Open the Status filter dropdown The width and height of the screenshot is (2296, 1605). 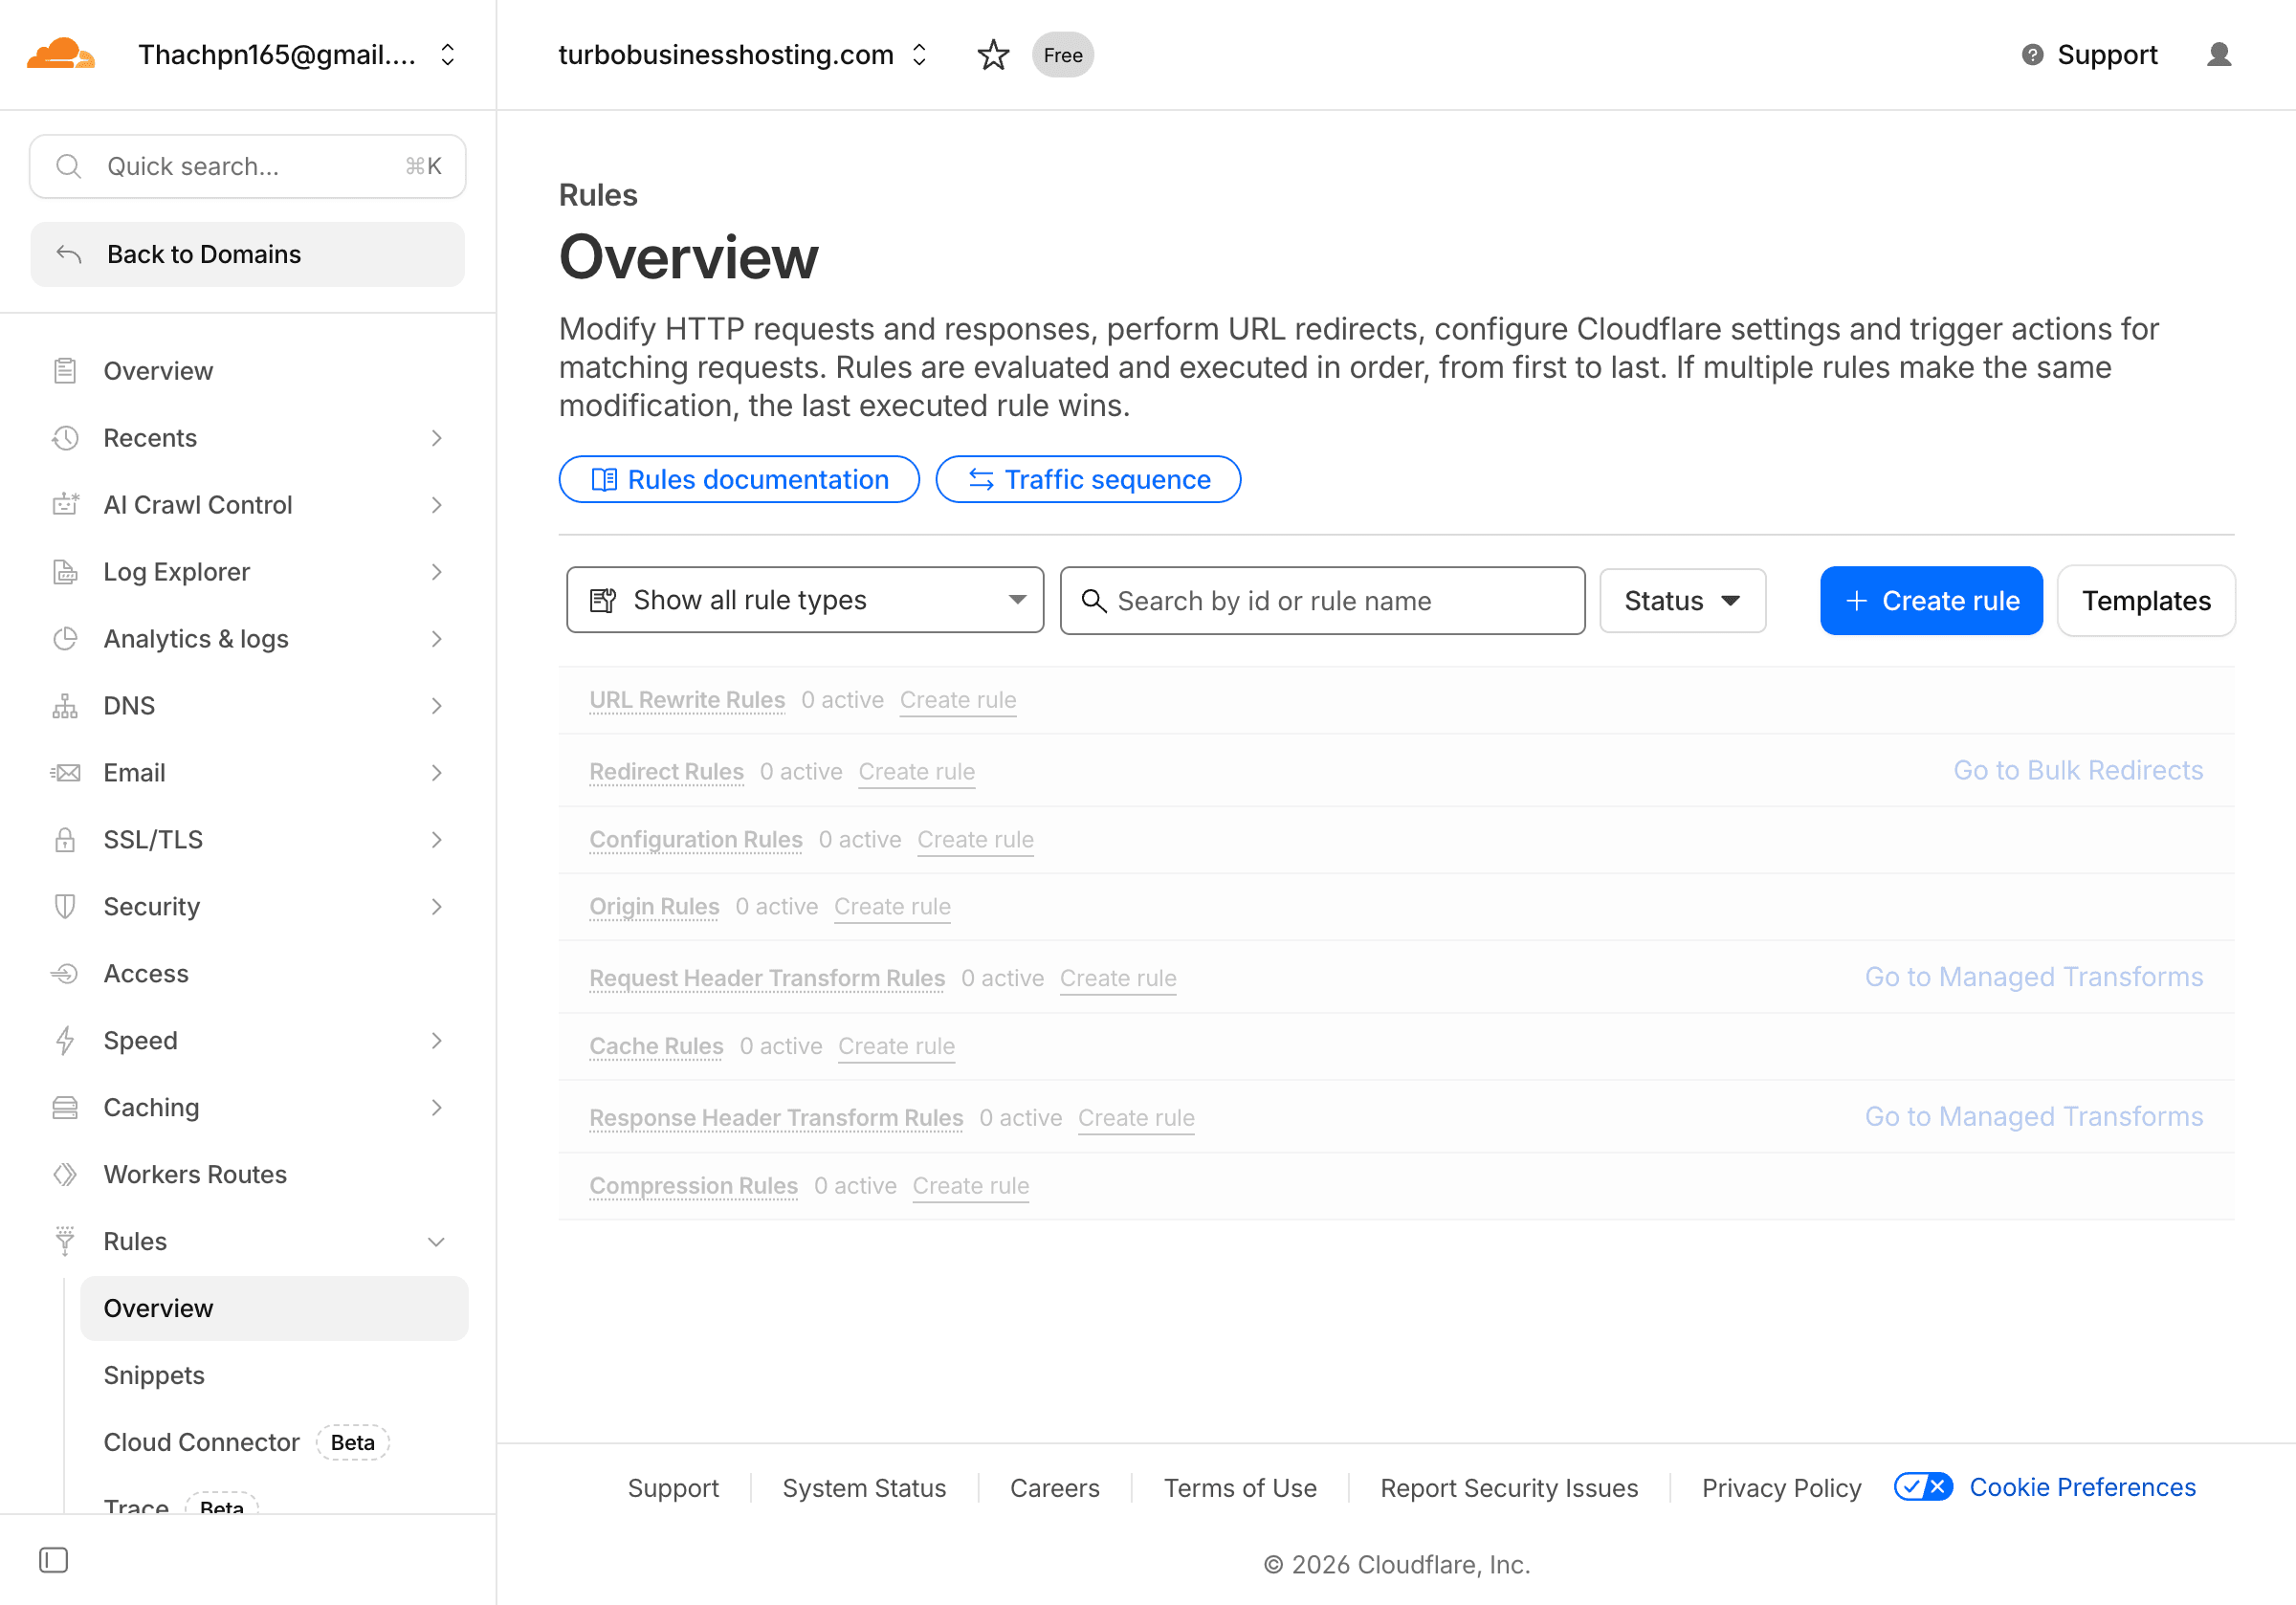tap(1683, 601)
